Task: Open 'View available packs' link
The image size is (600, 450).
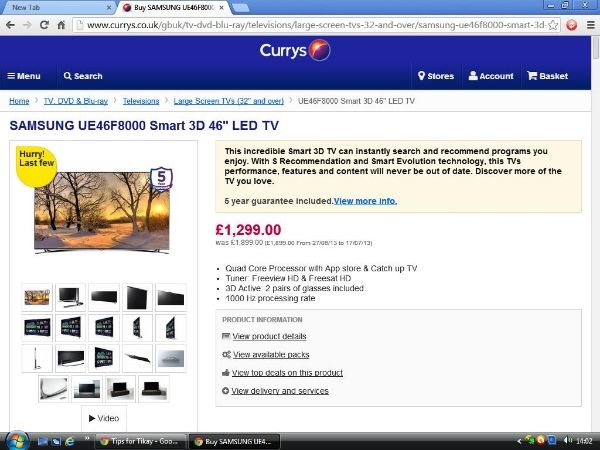Action: 271,355
